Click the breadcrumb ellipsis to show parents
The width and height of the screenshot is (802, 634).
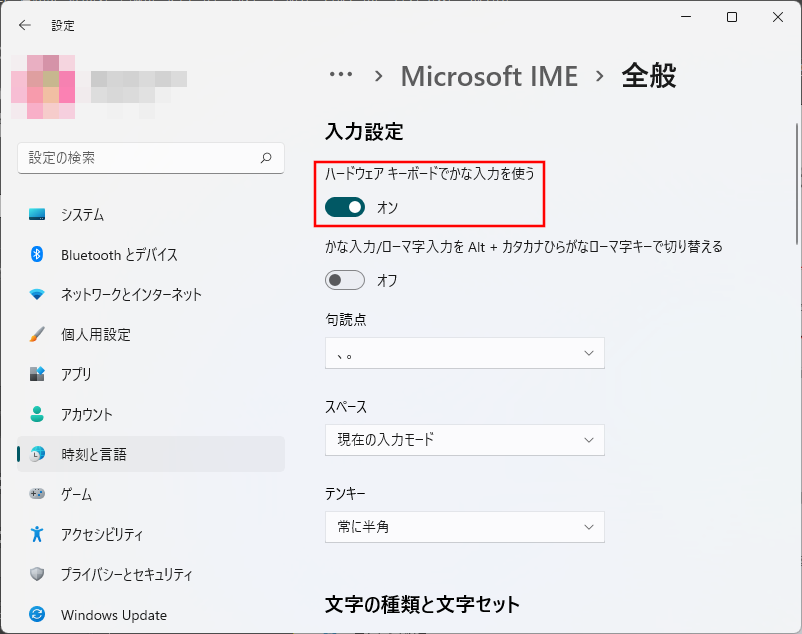point(341,76)
